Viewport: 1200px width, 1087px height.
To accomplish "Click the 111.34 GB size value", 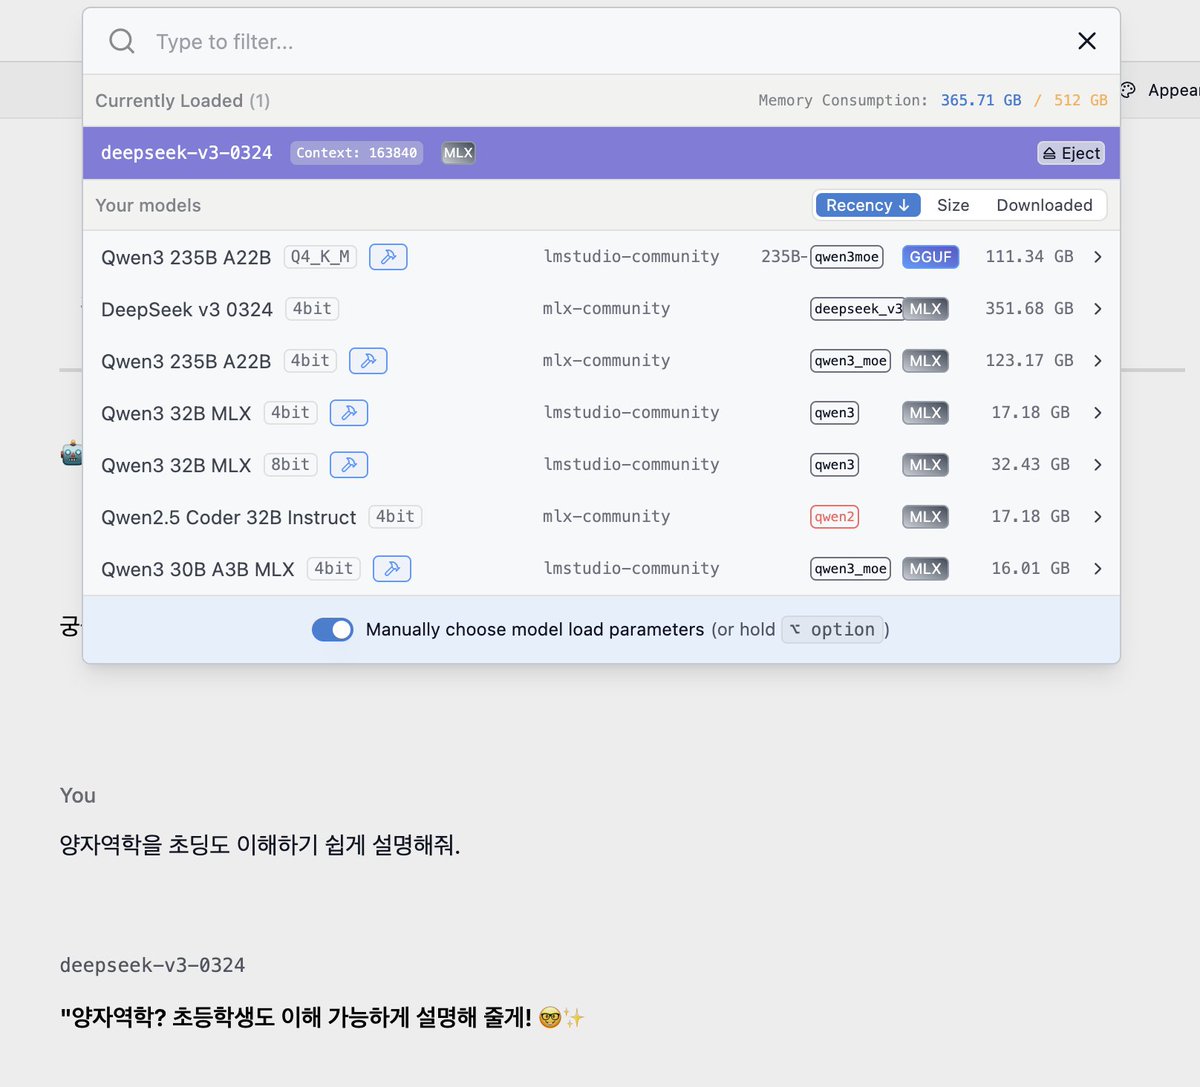I will 1029,257.
